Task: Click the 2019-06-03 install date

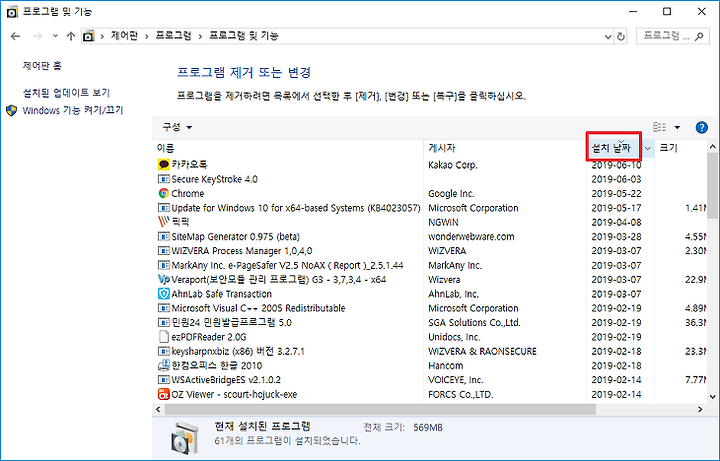Action: [616, 179]
